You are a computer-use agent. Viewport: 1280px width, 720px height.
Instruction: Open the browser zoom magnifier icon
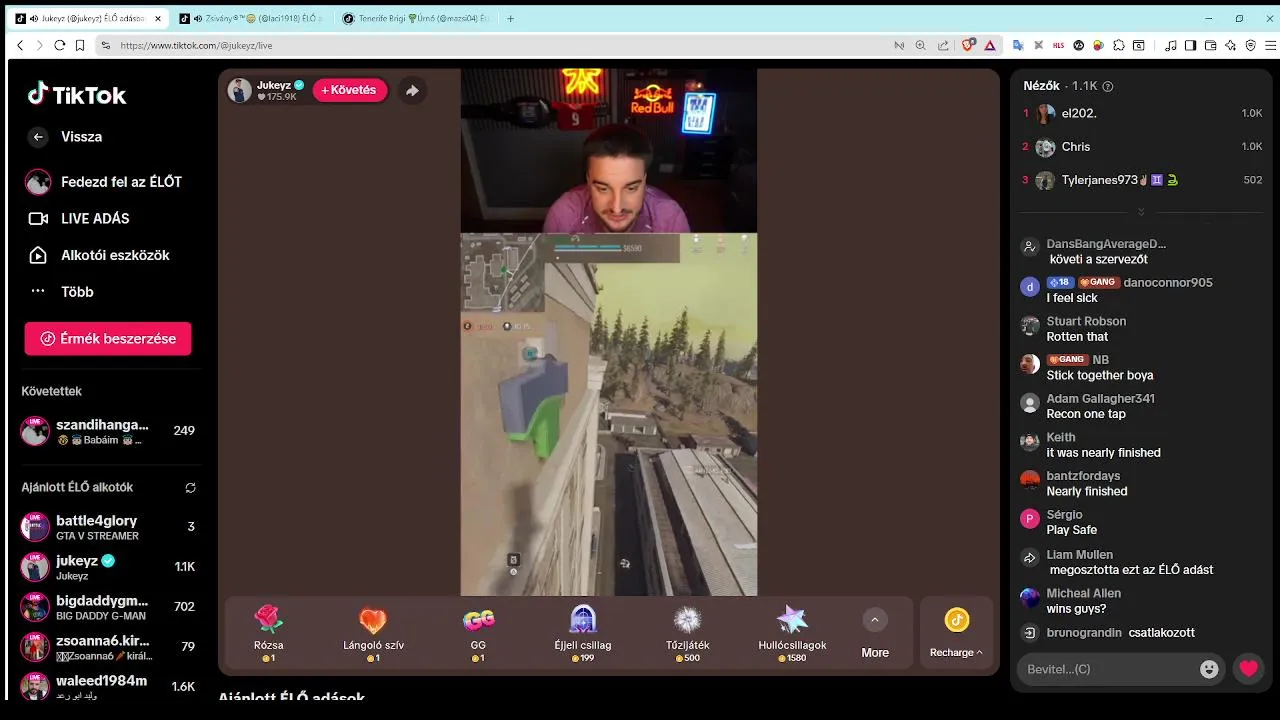(x=920, y=45)
